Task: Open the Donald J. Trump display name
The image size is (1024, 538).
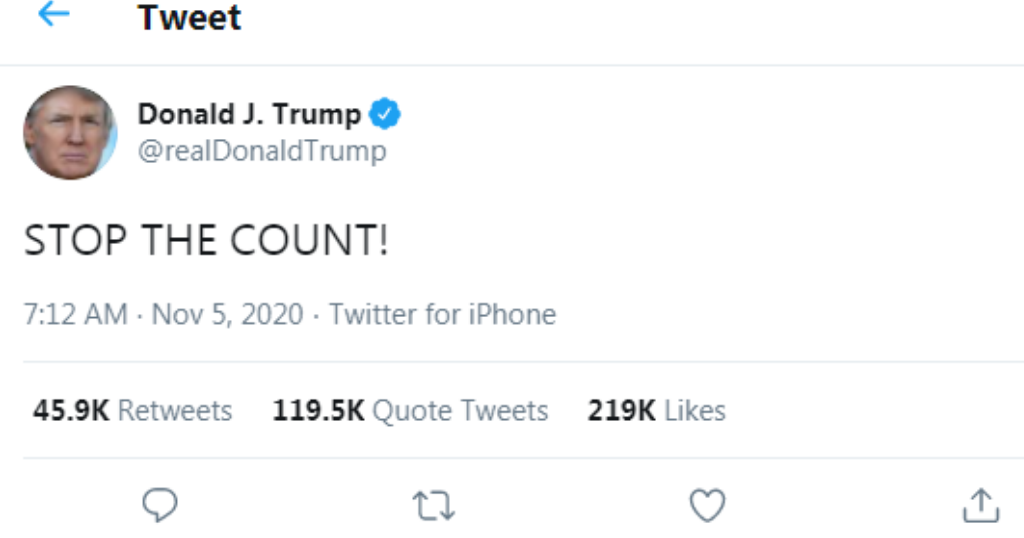Action: point(249,114)
